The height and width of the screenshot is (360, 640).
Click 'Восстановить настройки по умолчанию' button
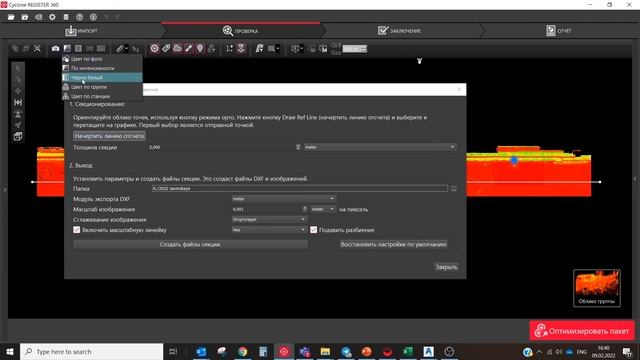point(393,244)
